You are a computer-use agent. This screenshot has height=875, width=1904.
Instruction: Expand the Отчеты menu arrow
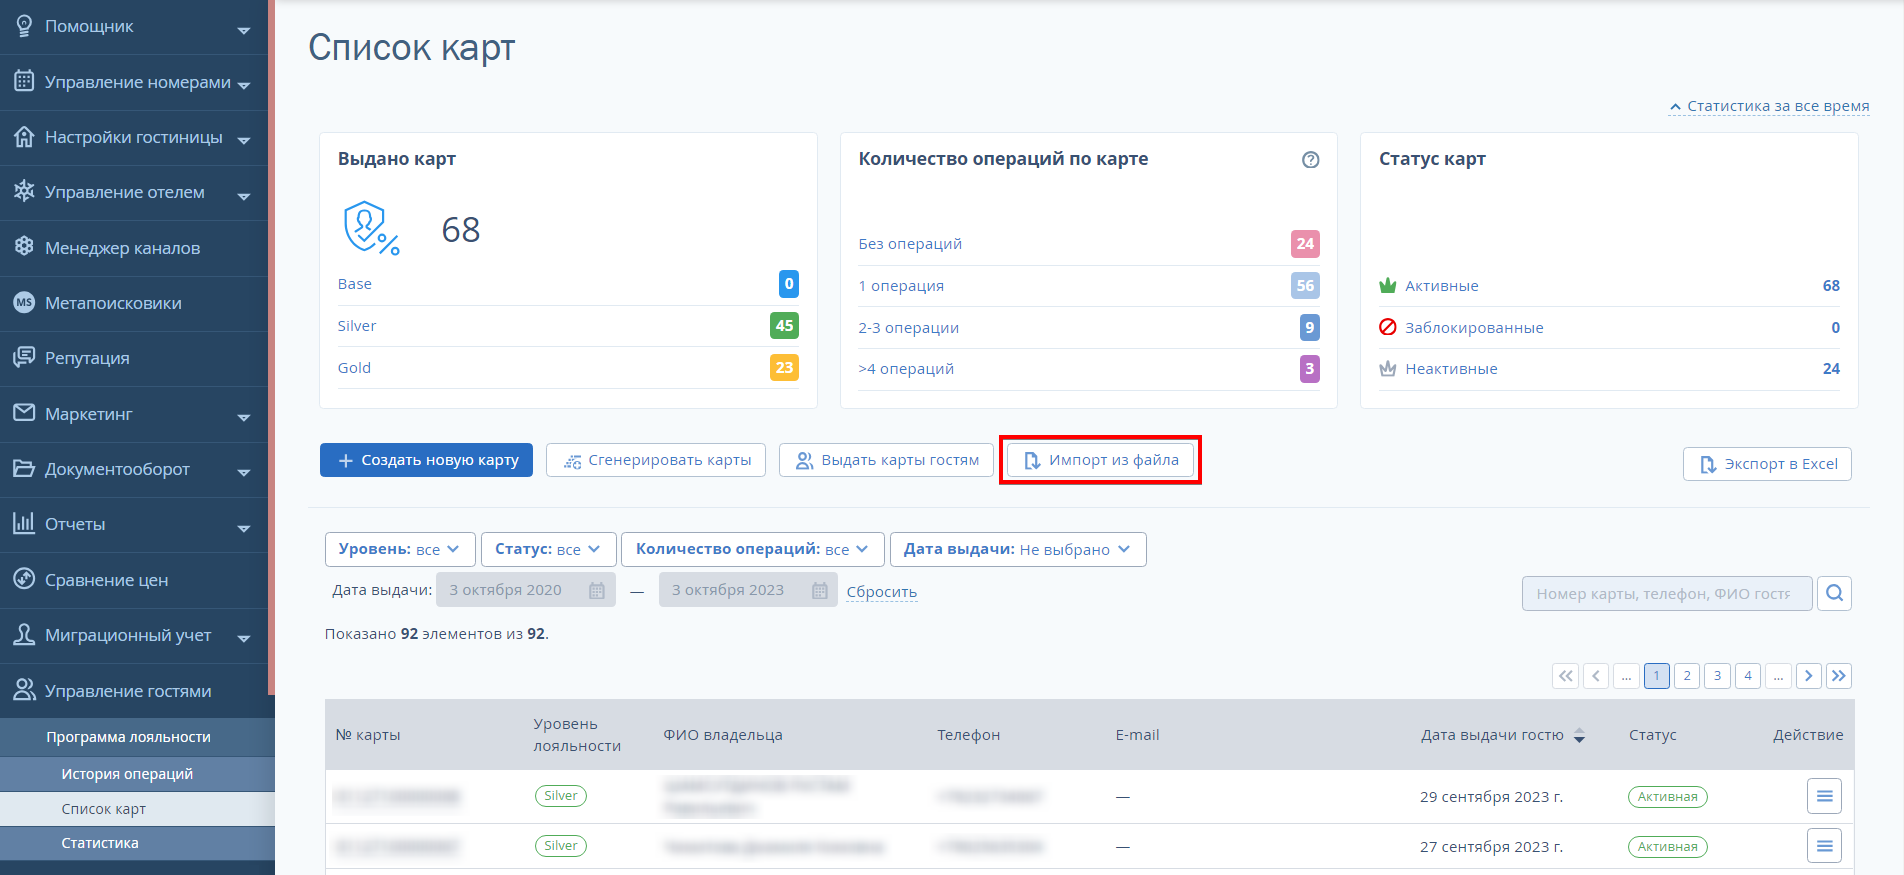coord(244,528)
